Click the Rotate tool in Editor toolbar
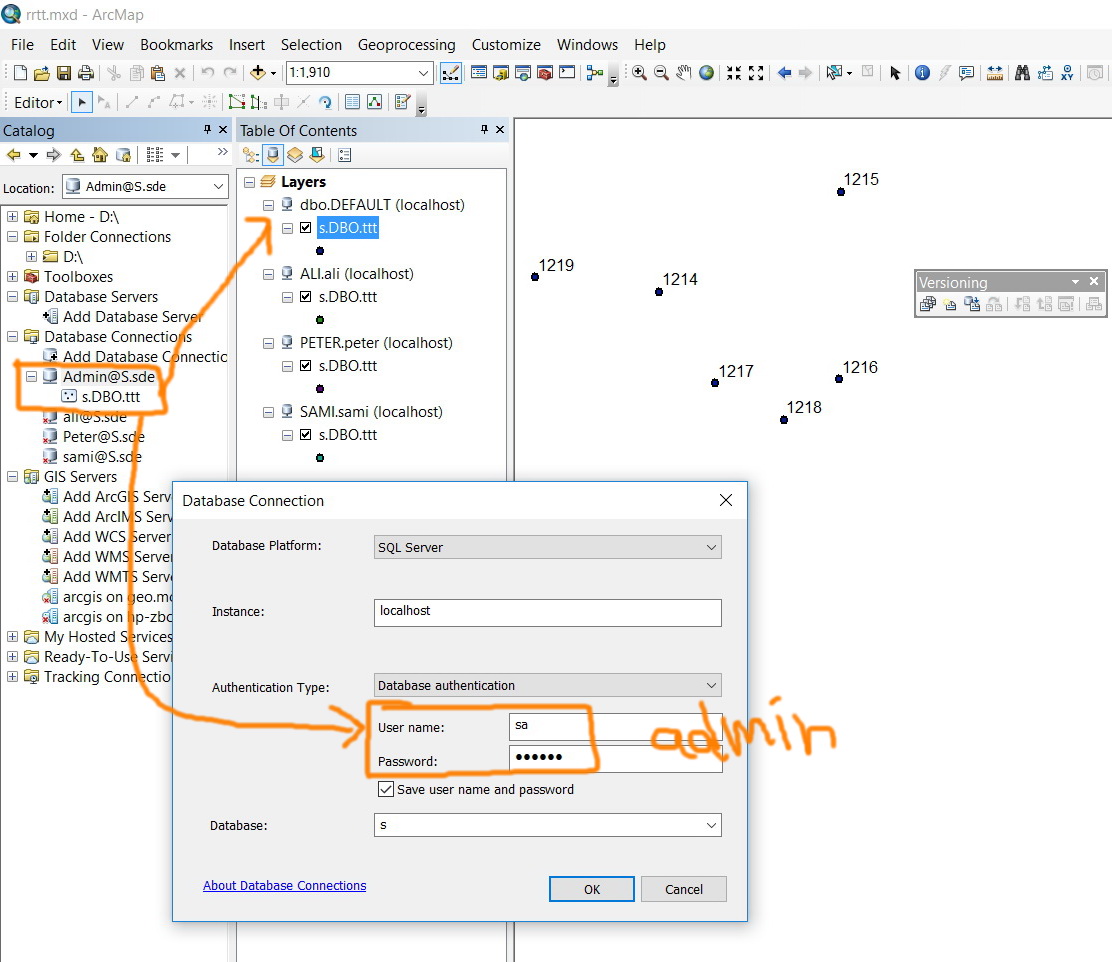1112x962 pixels. click(326, 102)
